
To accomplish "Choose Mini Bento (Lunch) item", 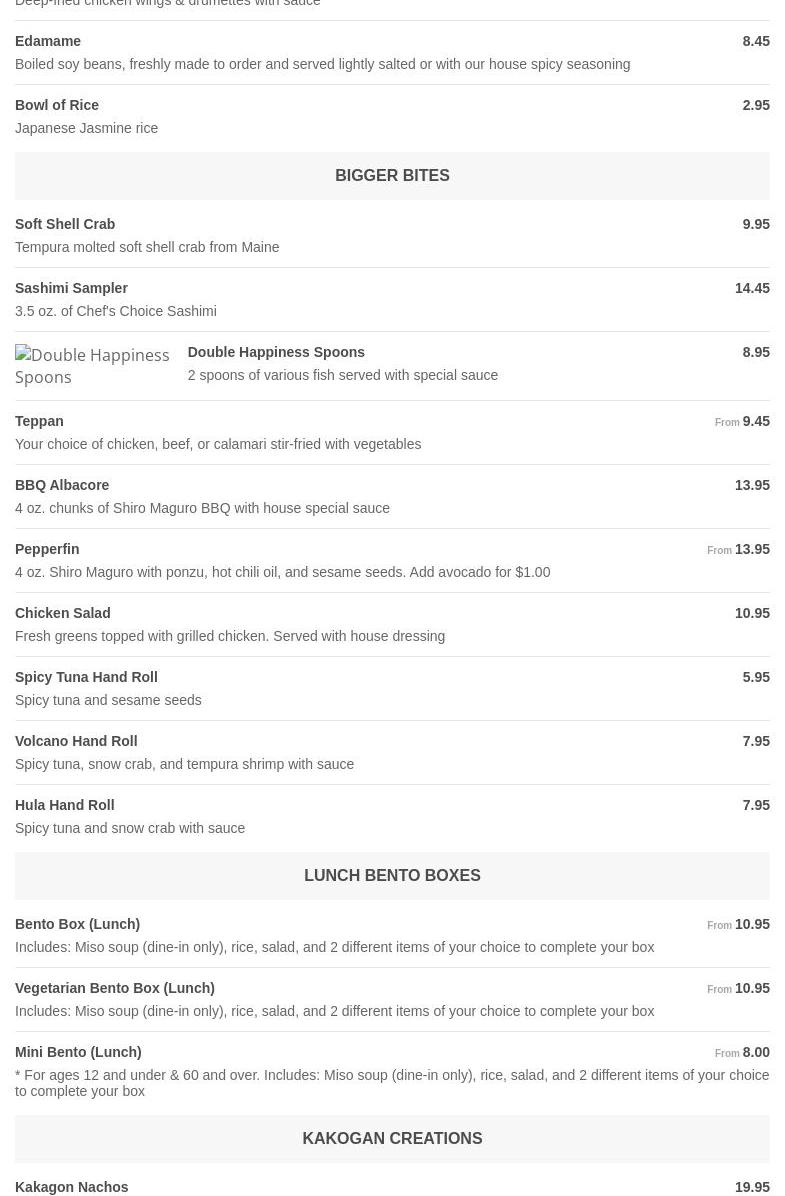I will [x=78, y=1052].
